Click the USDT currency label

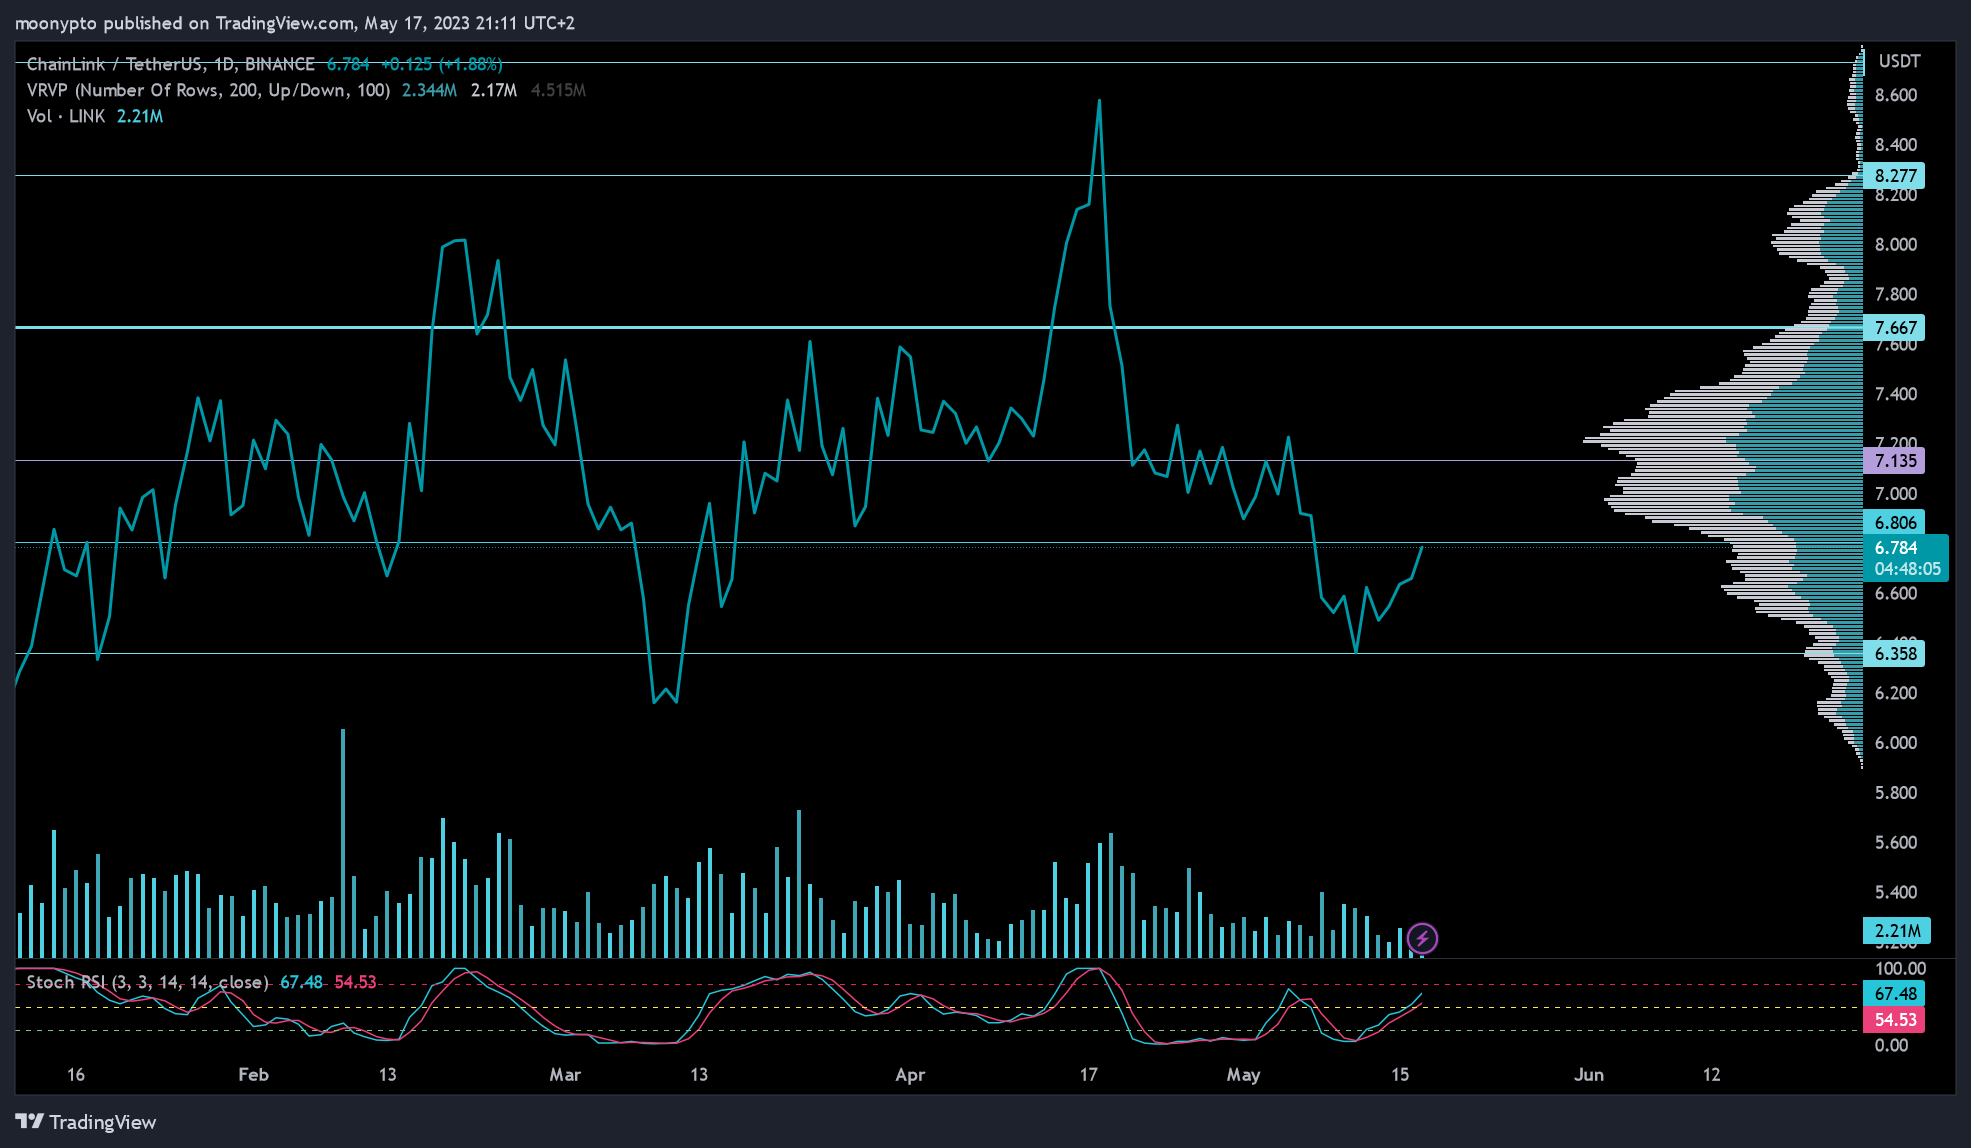click(x=1899, y=62)
